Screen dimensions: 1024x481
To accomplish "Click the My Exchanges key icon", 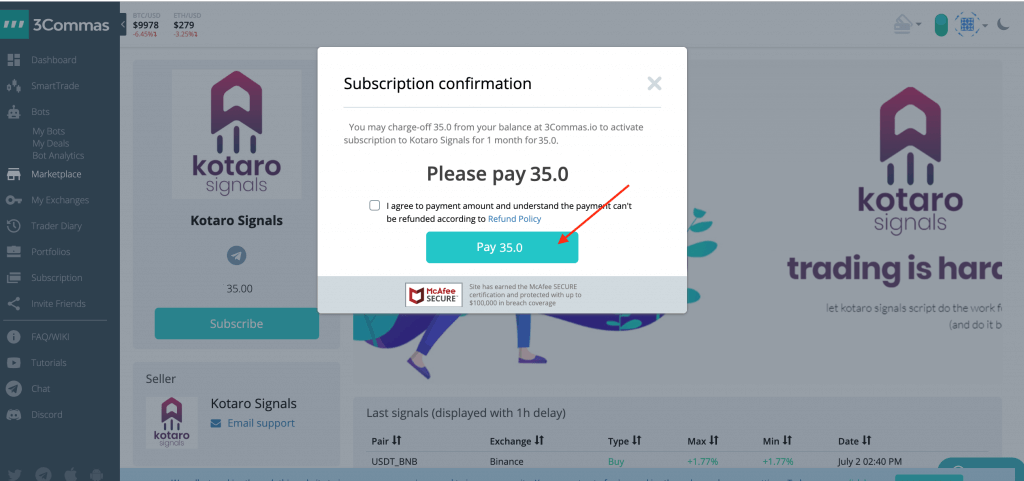I will 14,200.
